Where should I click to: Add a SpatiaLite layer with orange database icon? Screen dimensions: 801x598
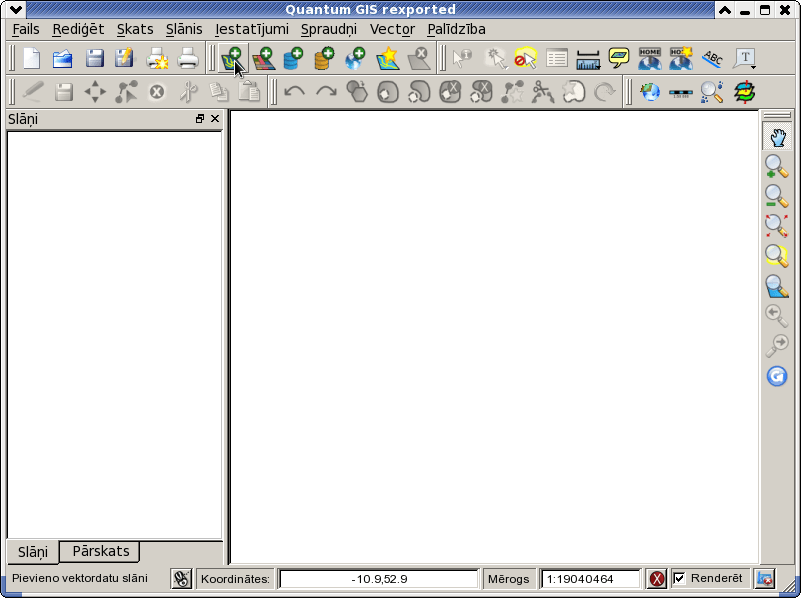point(324,58)
